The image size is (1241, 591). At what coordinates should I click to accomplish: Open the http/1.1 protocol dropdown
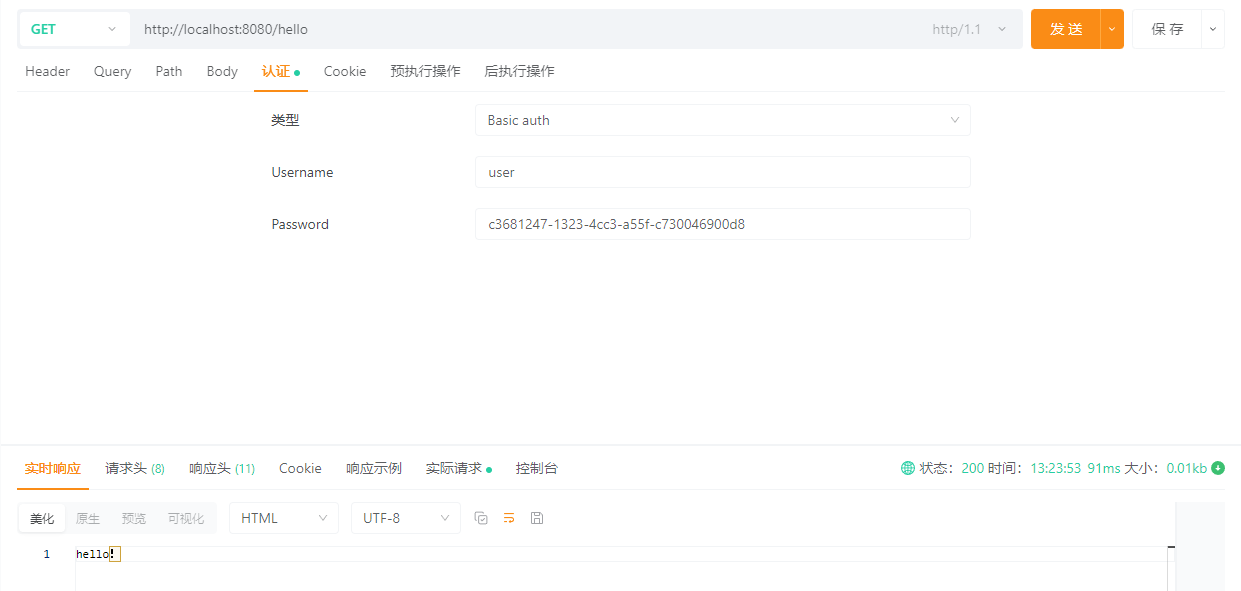[969, 29]
